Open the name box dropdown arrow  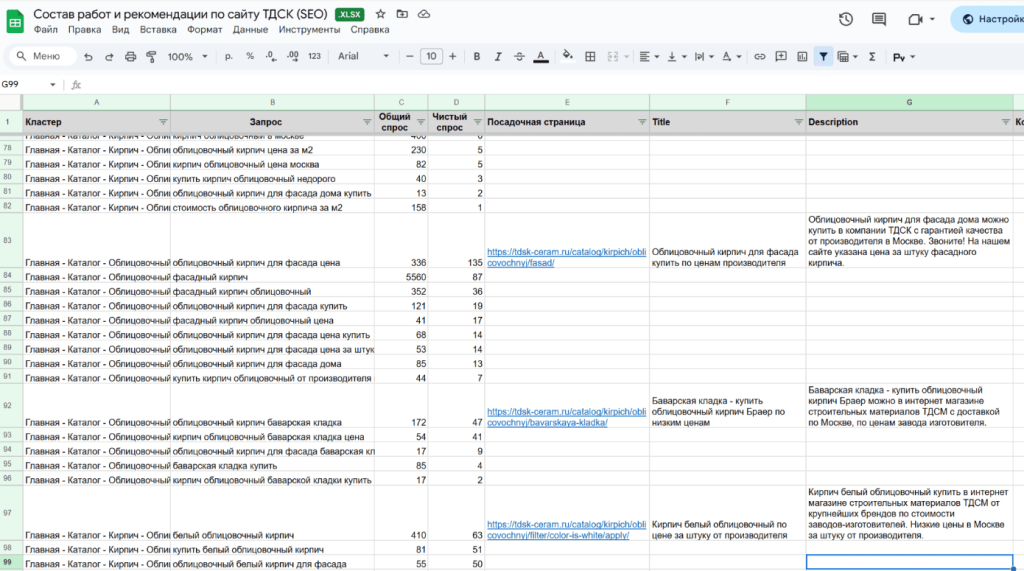(52, 84)
